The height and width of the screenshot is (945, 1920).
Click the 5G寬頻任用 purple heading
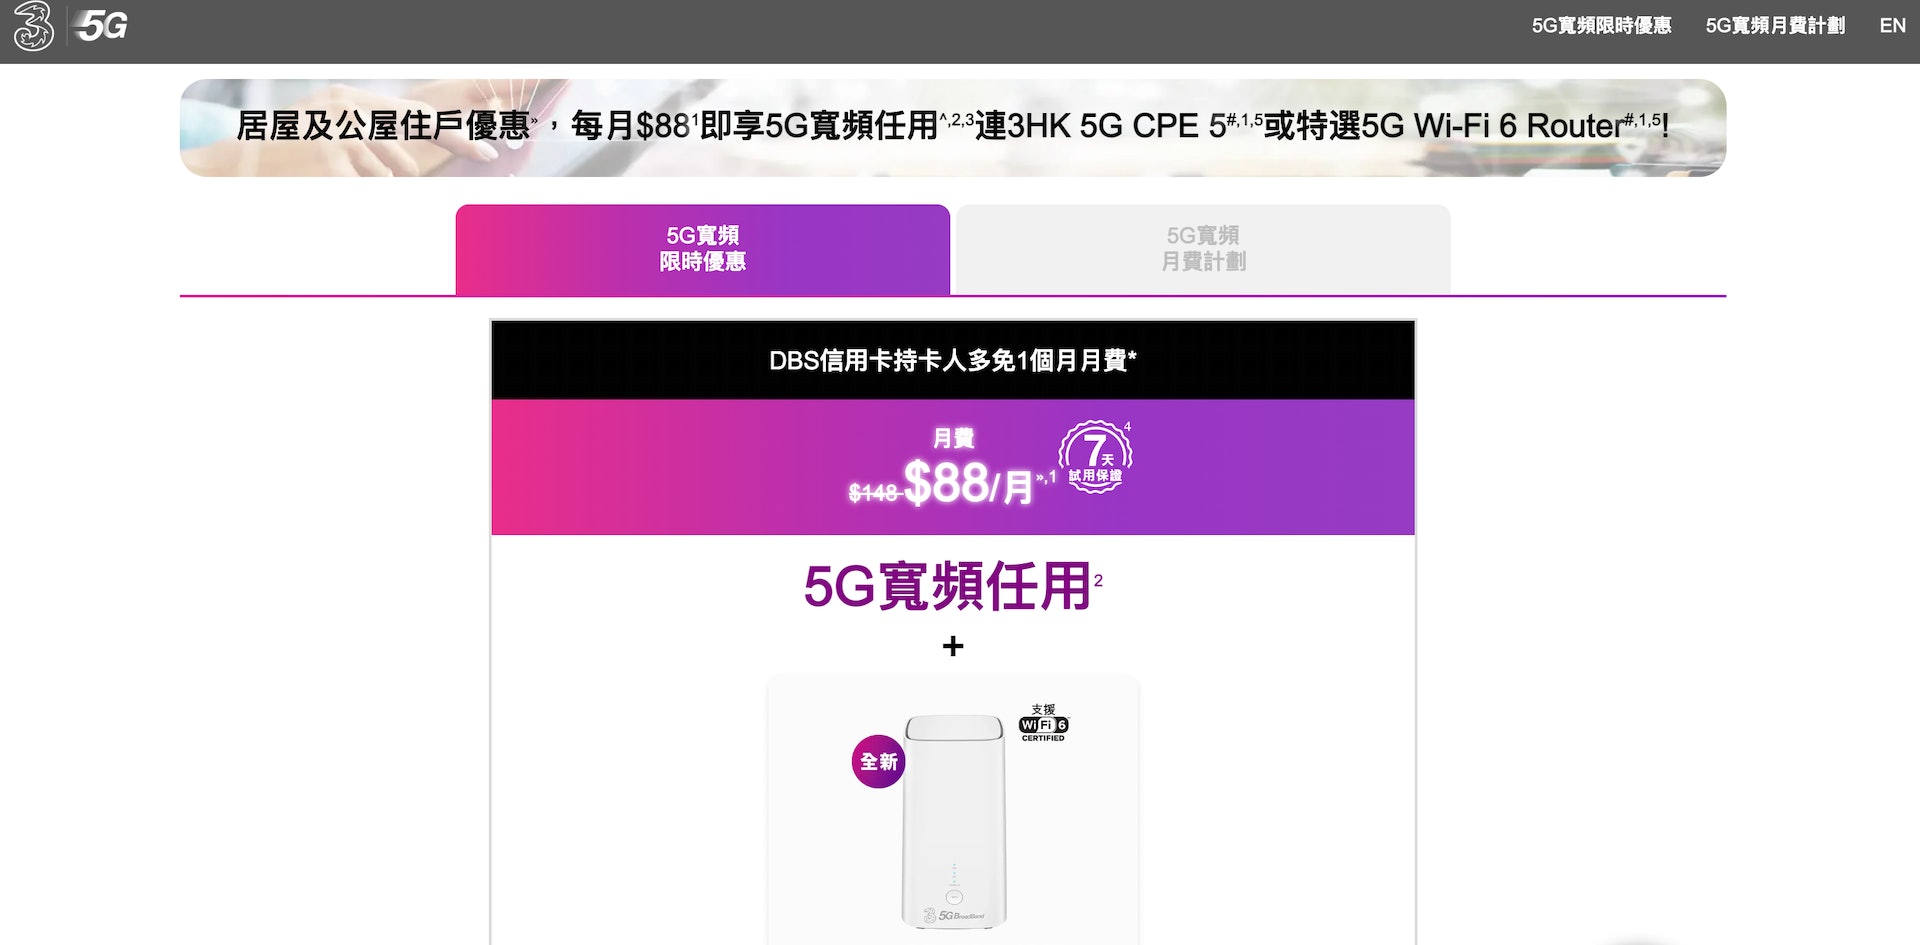pyautogui.click(x=947, y=586)
